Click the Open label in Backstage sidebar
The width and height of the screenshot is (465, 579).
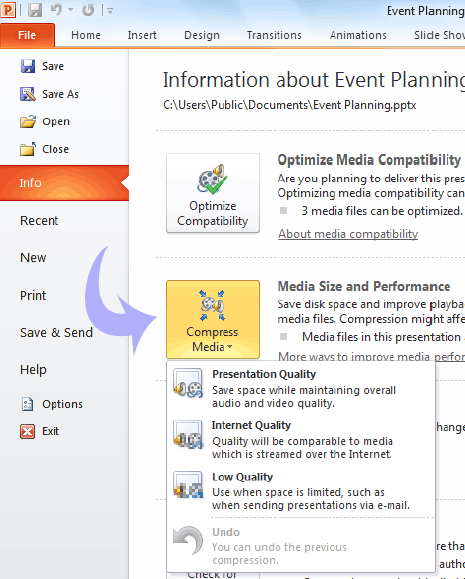56,121
